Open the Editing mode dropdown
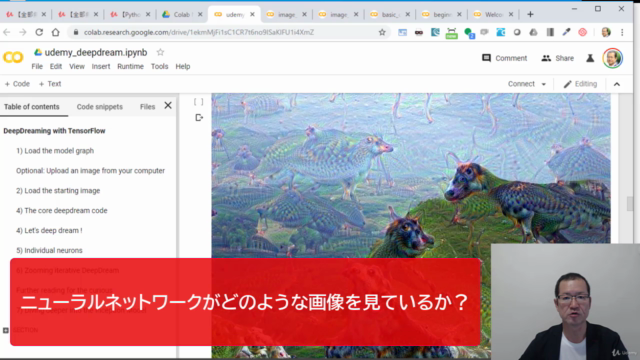Screen dimensions: 640x360 tap(580, 84)
